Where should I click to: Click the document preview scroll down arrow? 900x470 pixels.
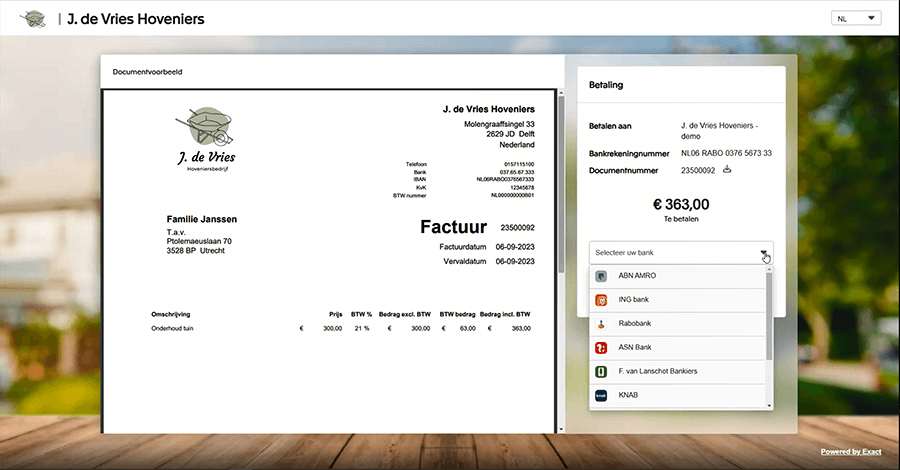(561, 429)
